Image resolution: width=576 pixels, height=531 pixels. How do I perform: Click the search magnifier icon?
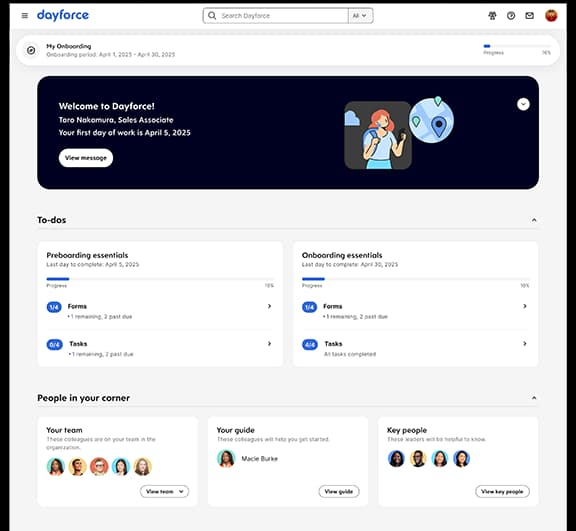212,15
